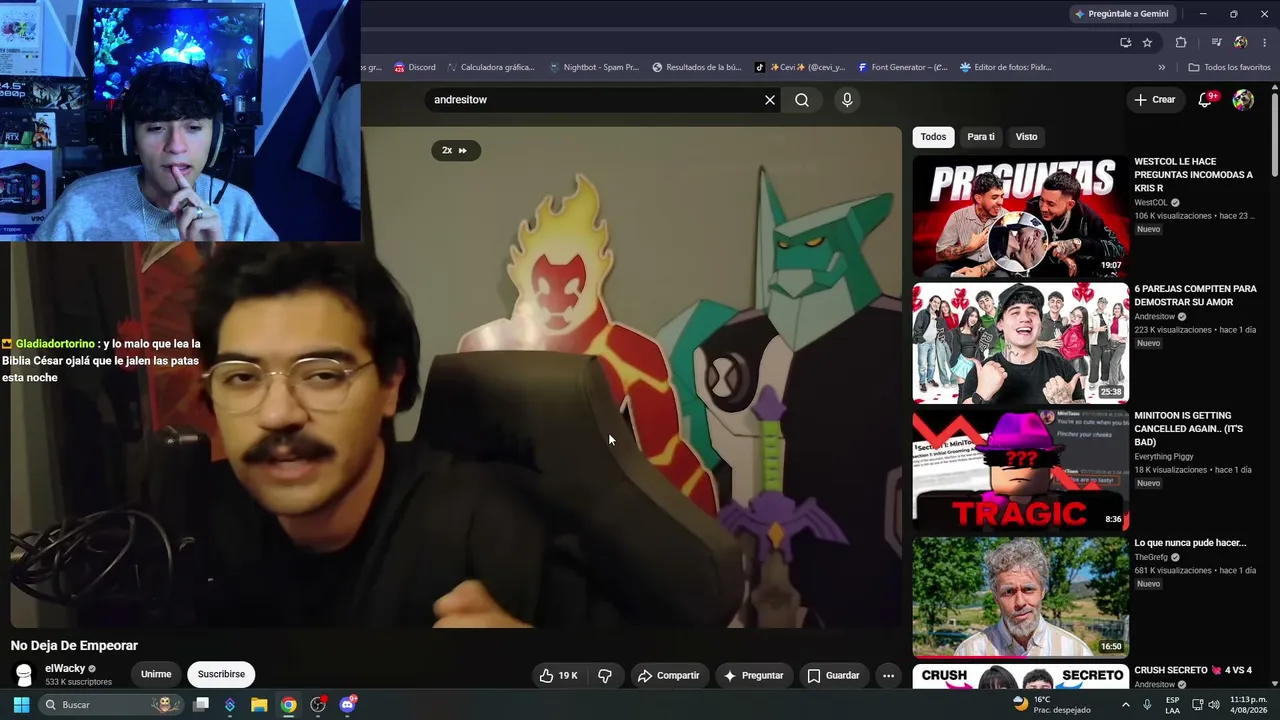
Task: Open the Cevi TikTok bookmark
Action: [x=800, y=67]
